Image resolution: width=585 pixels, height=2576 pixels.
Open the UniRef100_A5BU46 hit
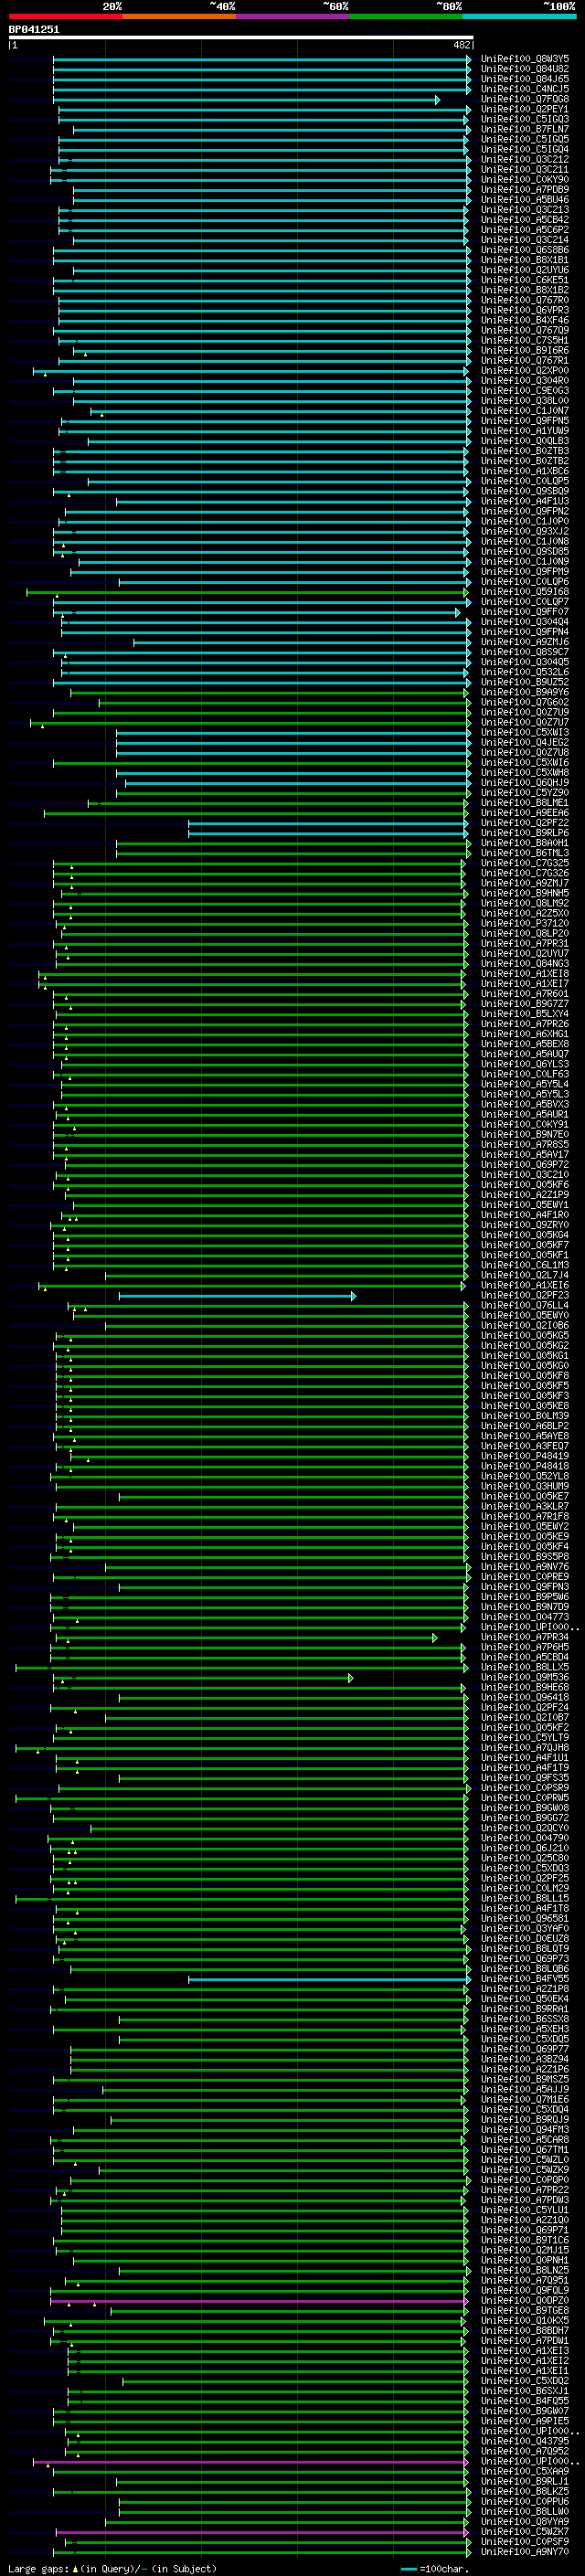click(x=525, y=200)
